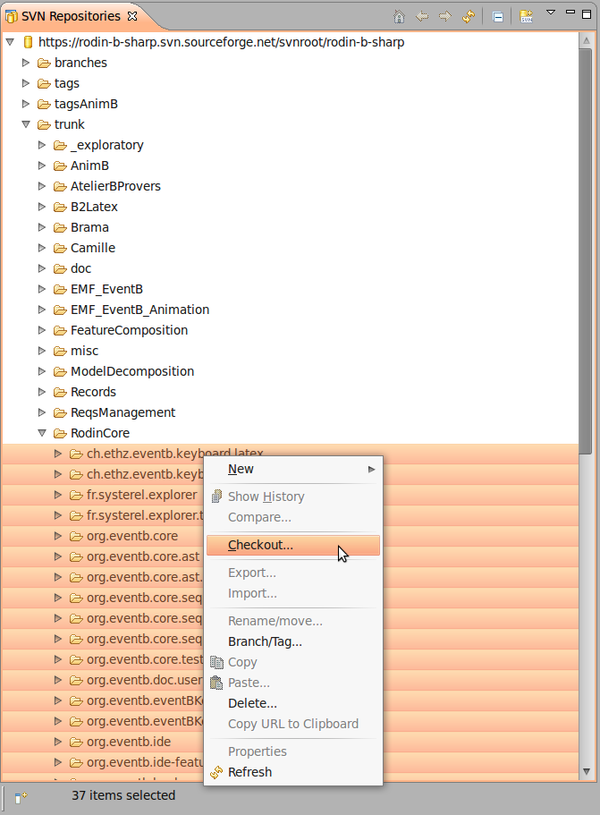
Task: Click the AnimB folder icon
Action: [60, 166]
